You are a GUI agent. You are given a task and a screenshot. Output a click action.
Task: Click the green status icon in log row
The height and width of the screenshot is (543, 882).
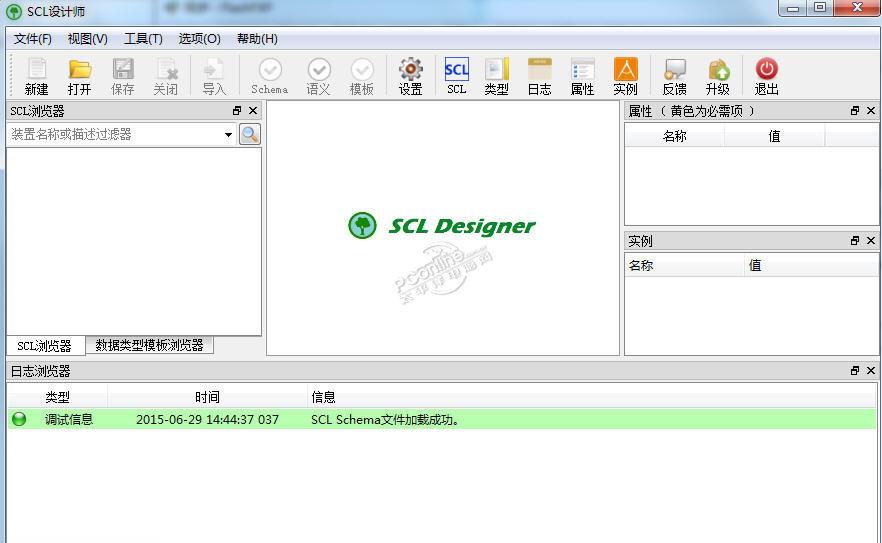pos(19,419)
